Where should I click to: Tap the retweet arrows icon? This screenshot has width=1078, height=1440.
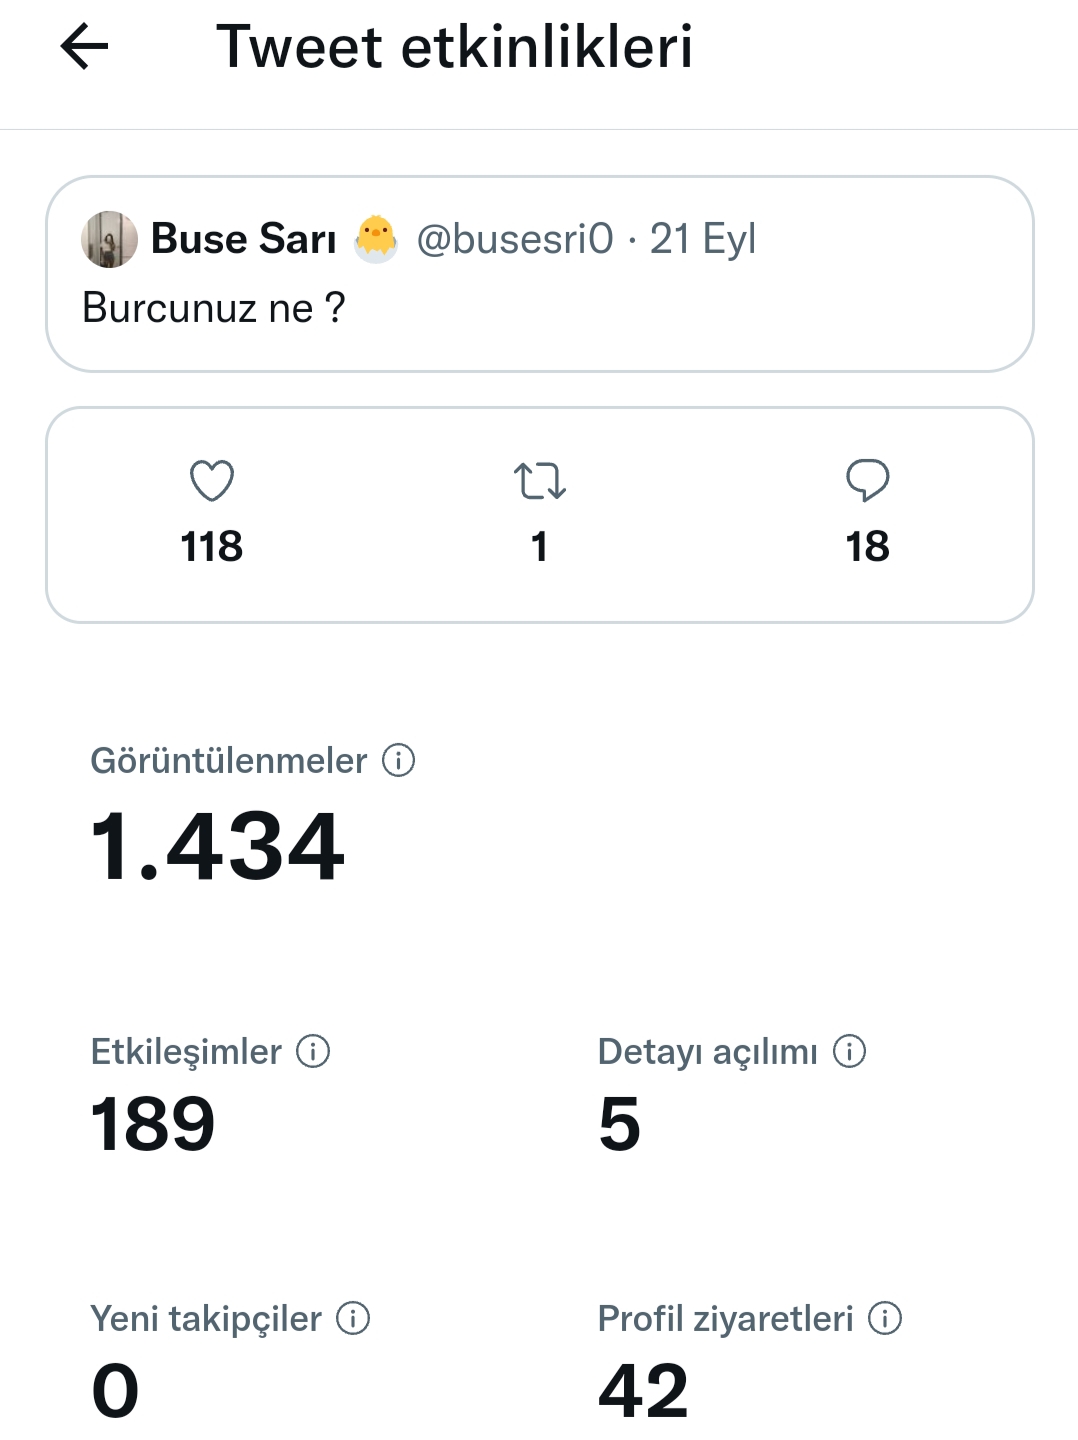[540, 480]
